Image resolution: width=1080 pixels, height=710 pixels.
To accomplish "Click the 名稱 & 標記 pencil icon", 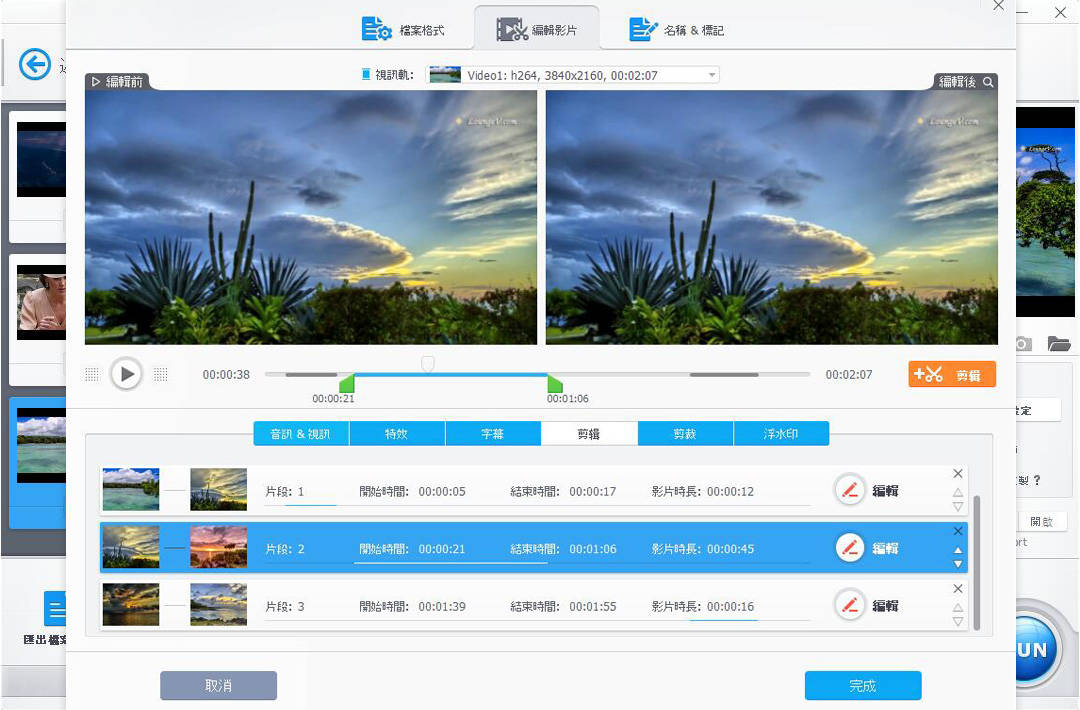I will 641,29.
